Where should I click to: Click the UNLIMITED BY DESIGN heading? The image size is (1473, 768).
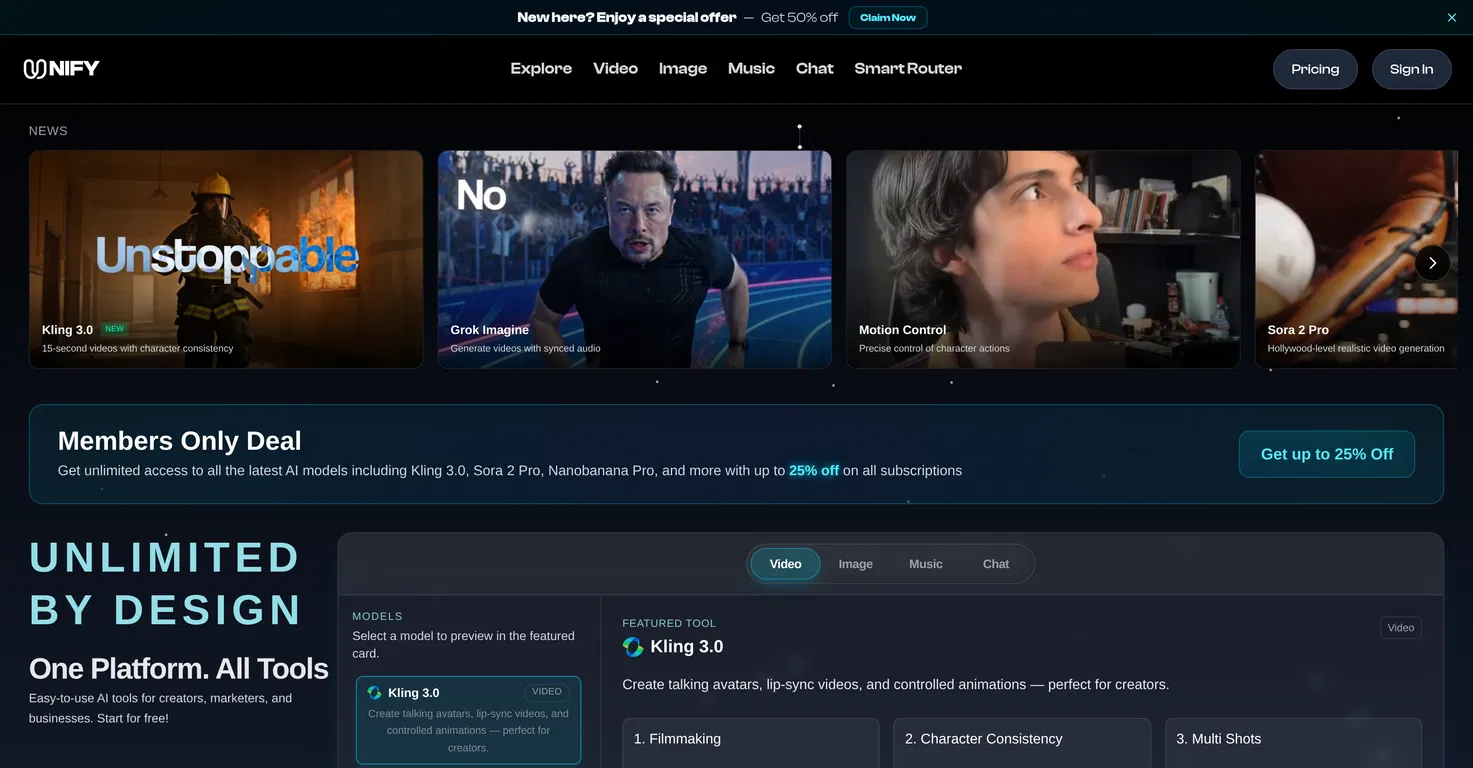pyautogui.click(x=165, y=584)
